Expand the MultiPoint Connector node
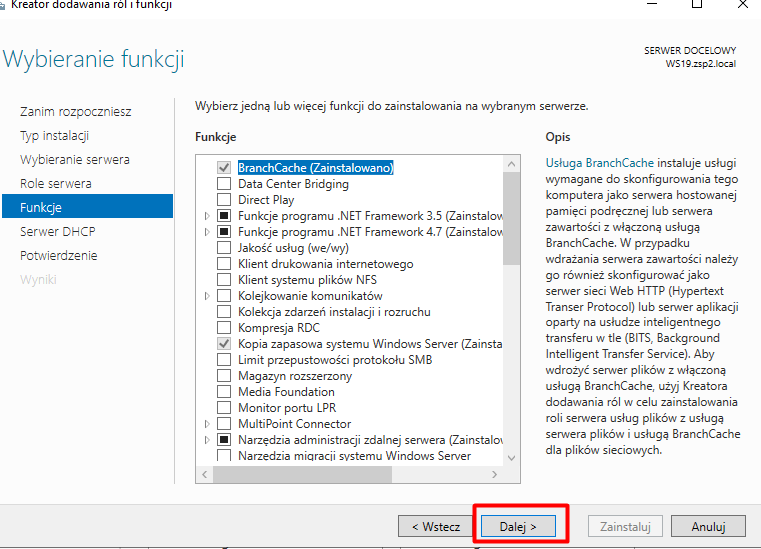 click(207, 424)
